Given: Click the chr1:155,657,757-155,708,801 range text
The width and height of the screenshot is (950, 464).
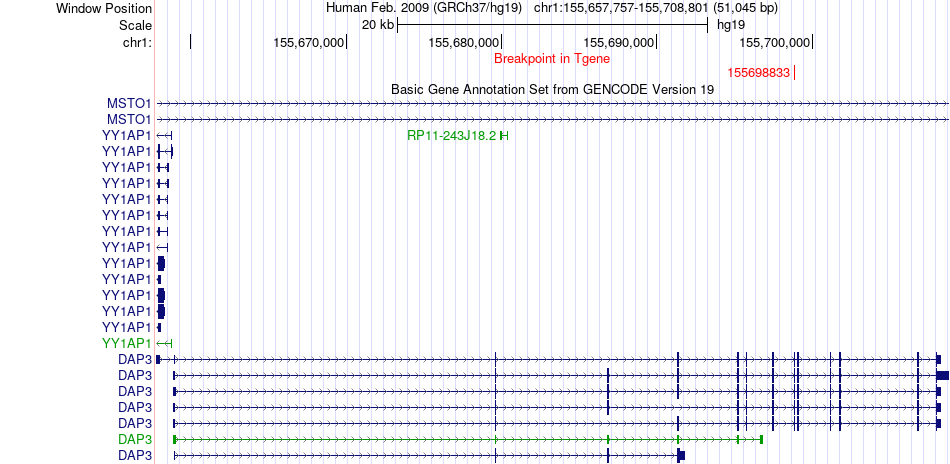Looking at the screenshot, I should tap(621, 8).
